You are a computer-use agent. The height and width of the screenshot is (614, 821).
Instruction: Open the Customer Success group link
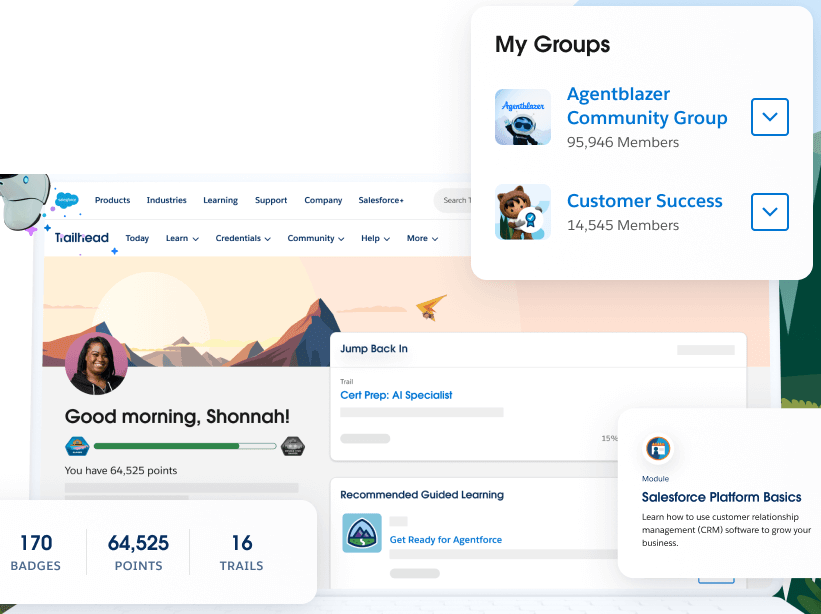click(x=645, y=200)
